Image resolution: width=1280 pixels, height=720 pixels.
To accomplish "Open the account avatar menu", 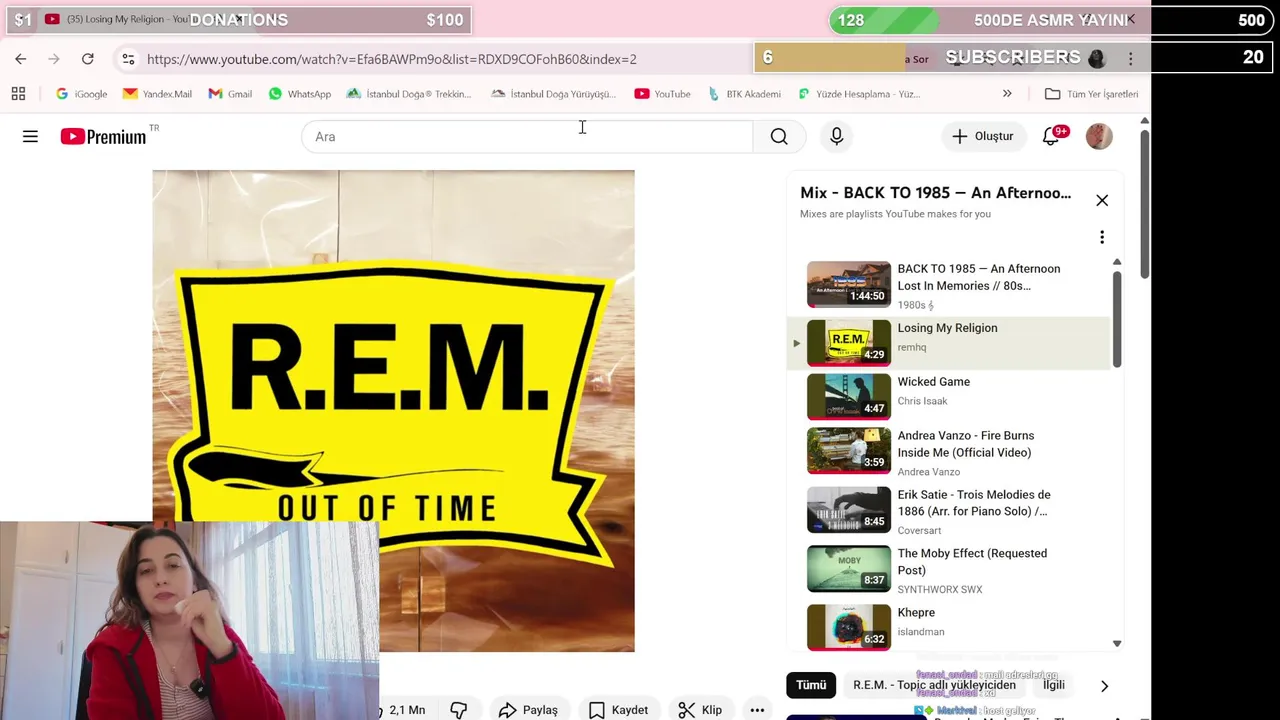I will (x=1099, y=136).
